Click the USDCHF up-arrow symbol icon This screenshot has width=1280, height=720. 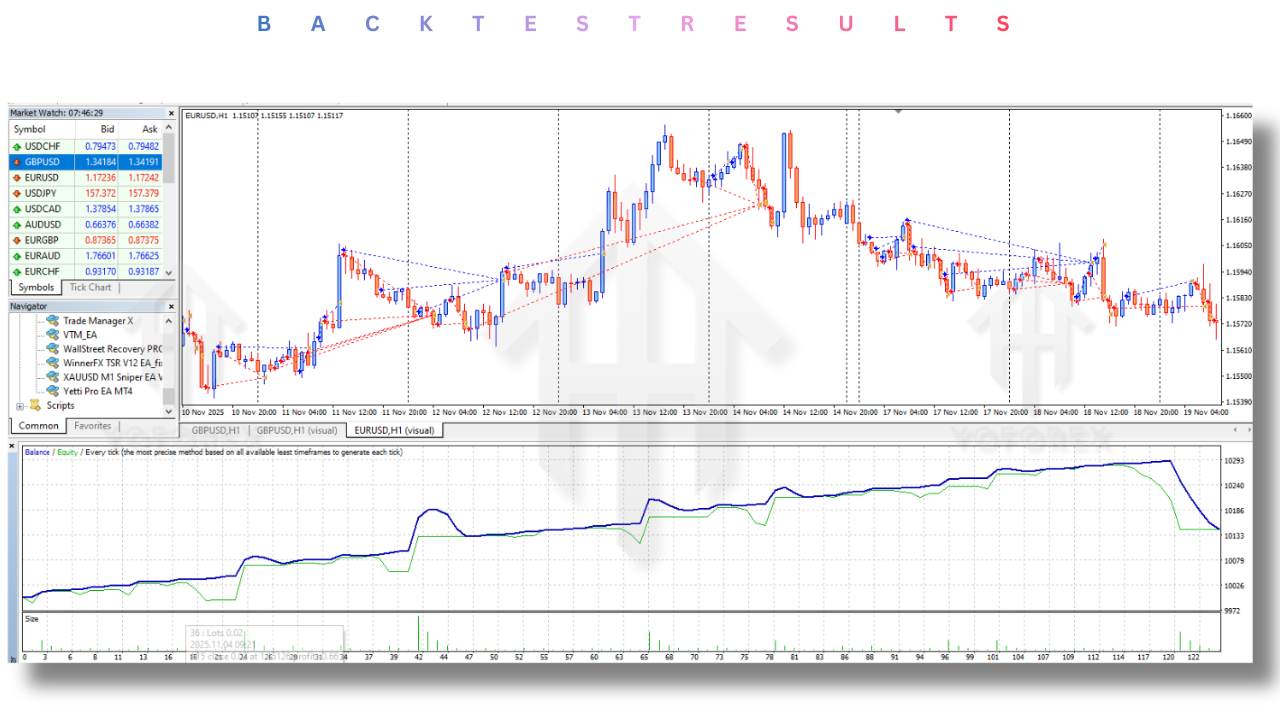[17, 146]
